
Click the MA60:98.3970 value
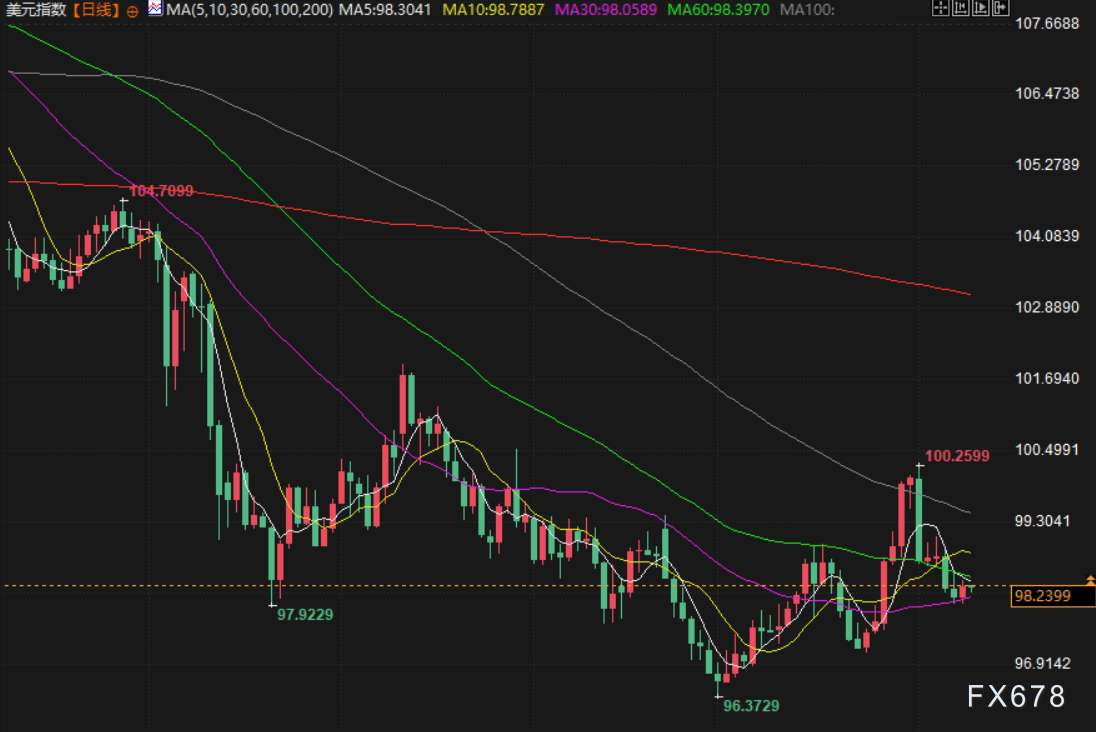(719, 10)
